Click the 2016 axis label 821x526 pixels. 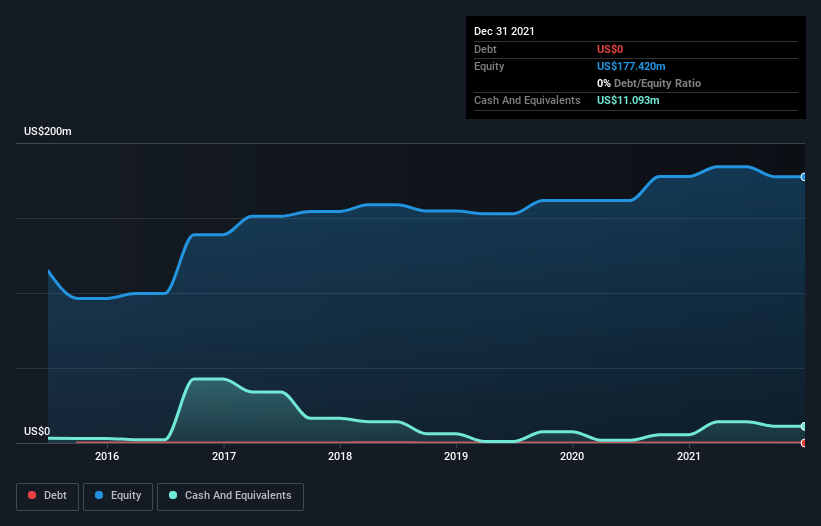pyautogui.click(x=107, y=456)
